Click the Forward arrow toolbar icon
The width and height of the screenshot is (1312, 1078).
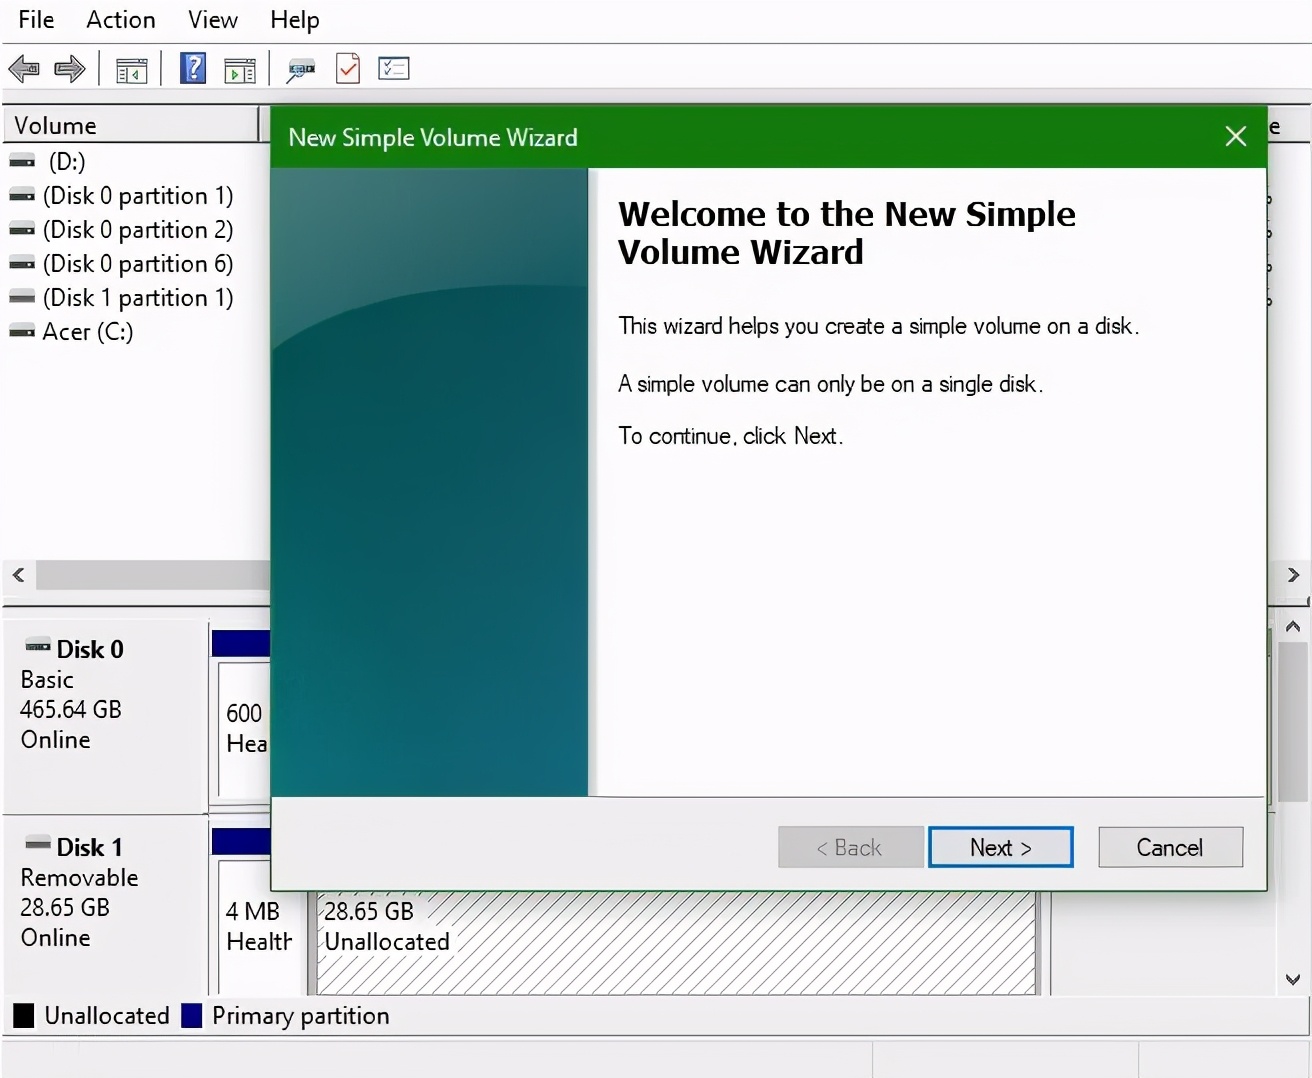pos(69,69)
